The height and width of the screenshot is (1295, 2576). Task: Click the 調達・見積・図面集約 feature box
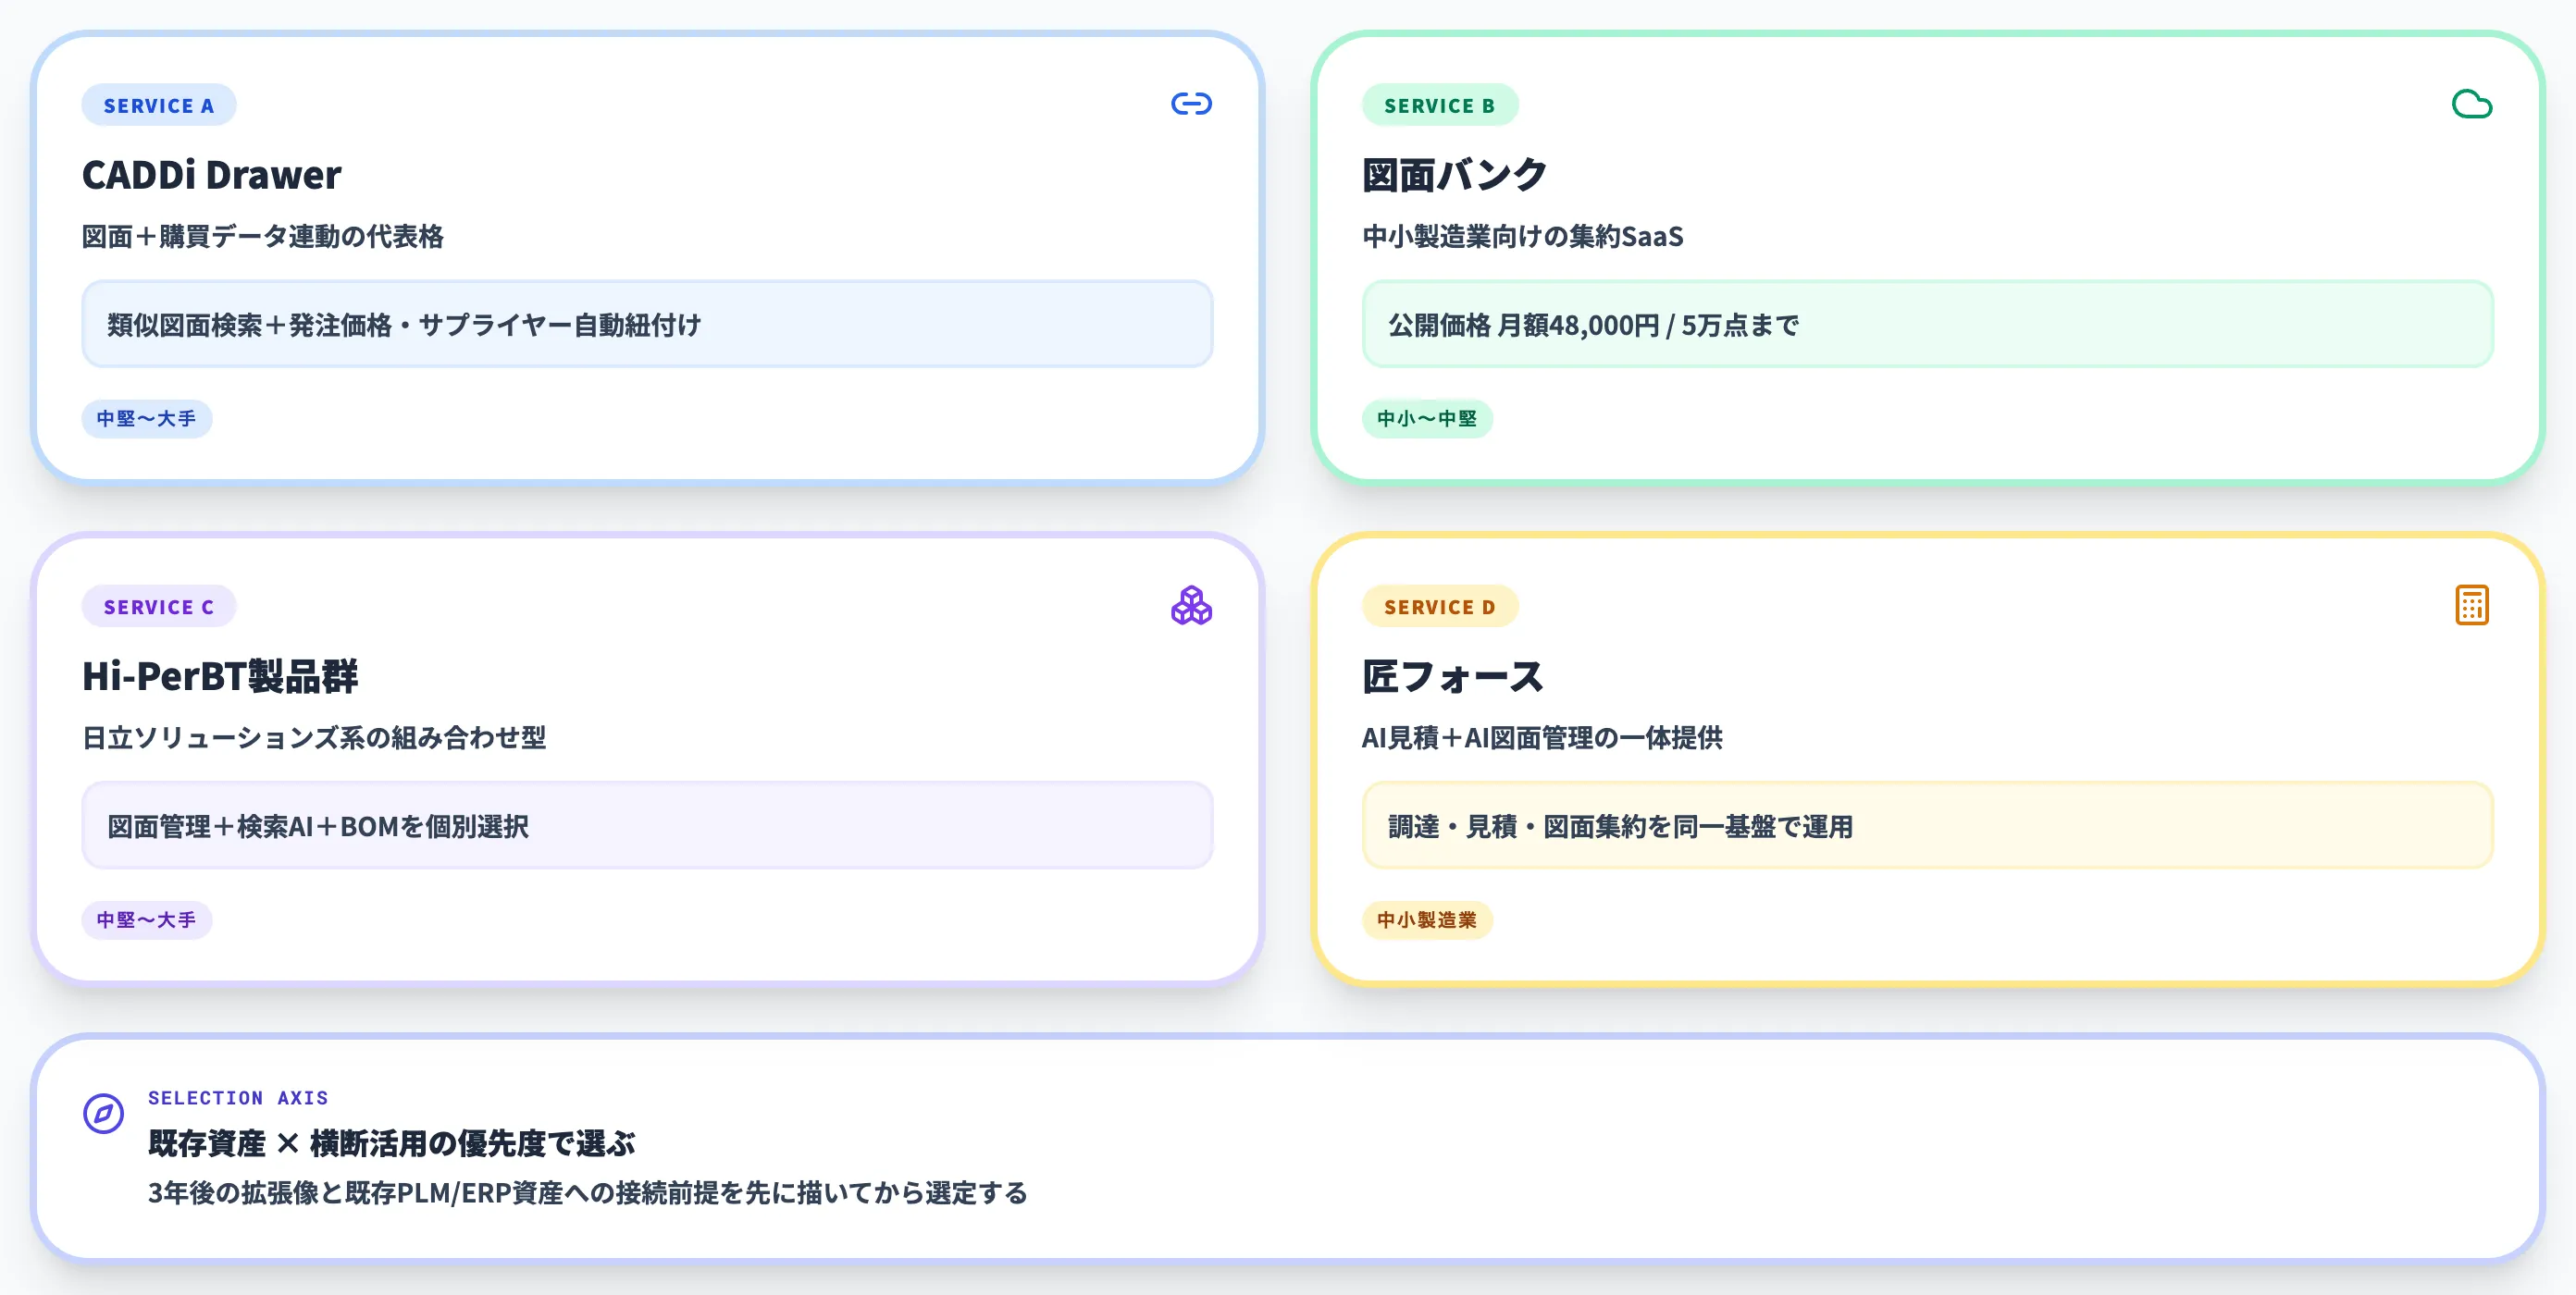click(x=1927, y=825)
